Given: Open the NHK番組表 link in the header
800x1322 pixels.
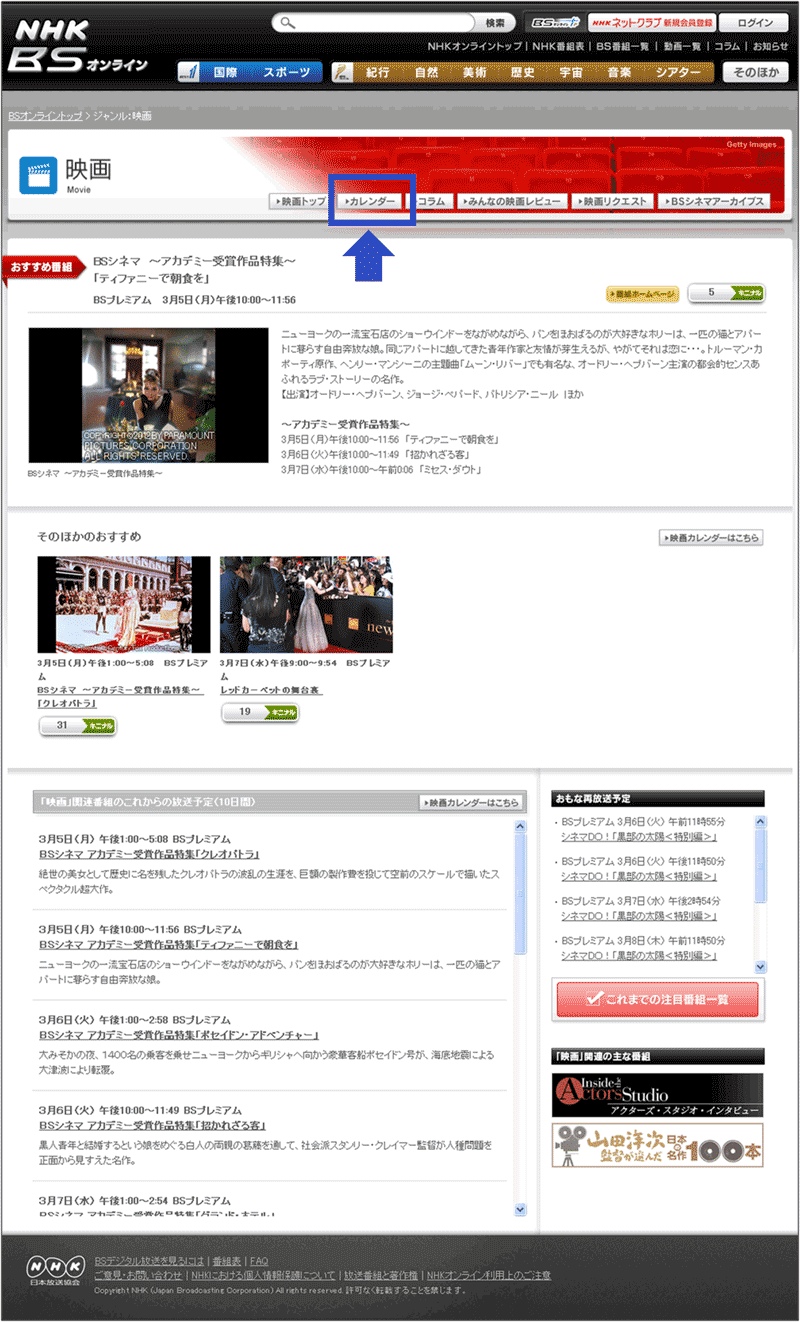Looking at the screenshot, I should pos(558,46).
